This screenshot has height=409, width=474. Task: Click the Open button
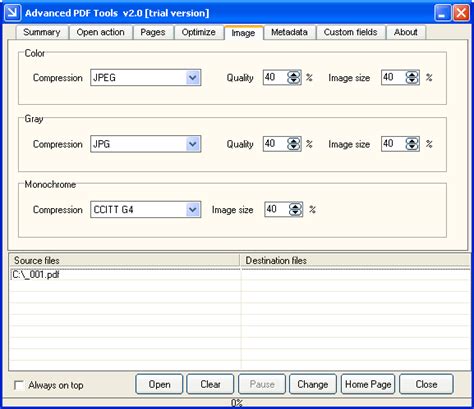point(159,384)
